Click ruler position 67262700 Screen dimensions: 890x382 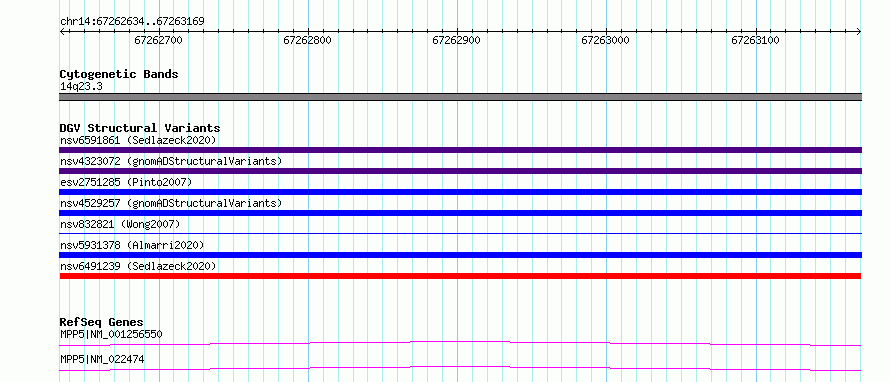[x=158, y=40]
